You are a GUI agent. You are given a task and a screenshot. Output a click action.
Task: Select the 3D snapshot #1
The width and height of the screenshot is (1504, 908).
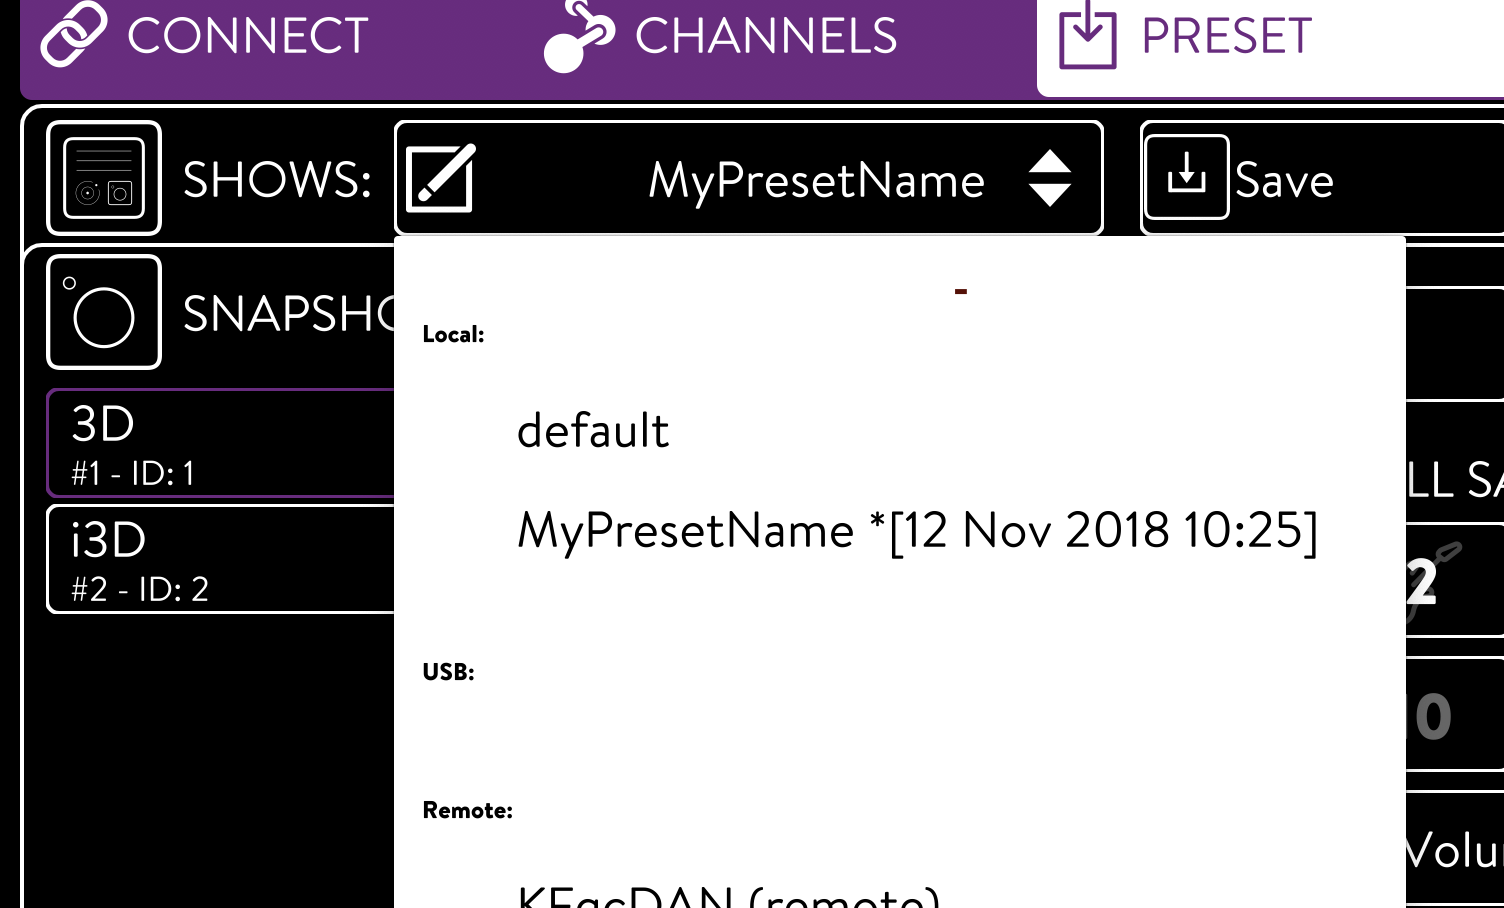pos(221,443)
